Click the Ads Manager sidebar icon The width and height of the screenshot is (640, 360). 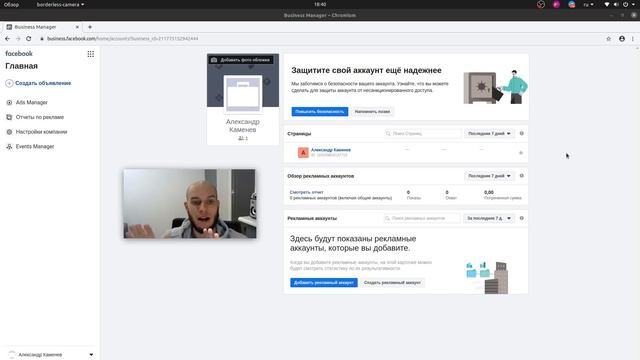9,102
